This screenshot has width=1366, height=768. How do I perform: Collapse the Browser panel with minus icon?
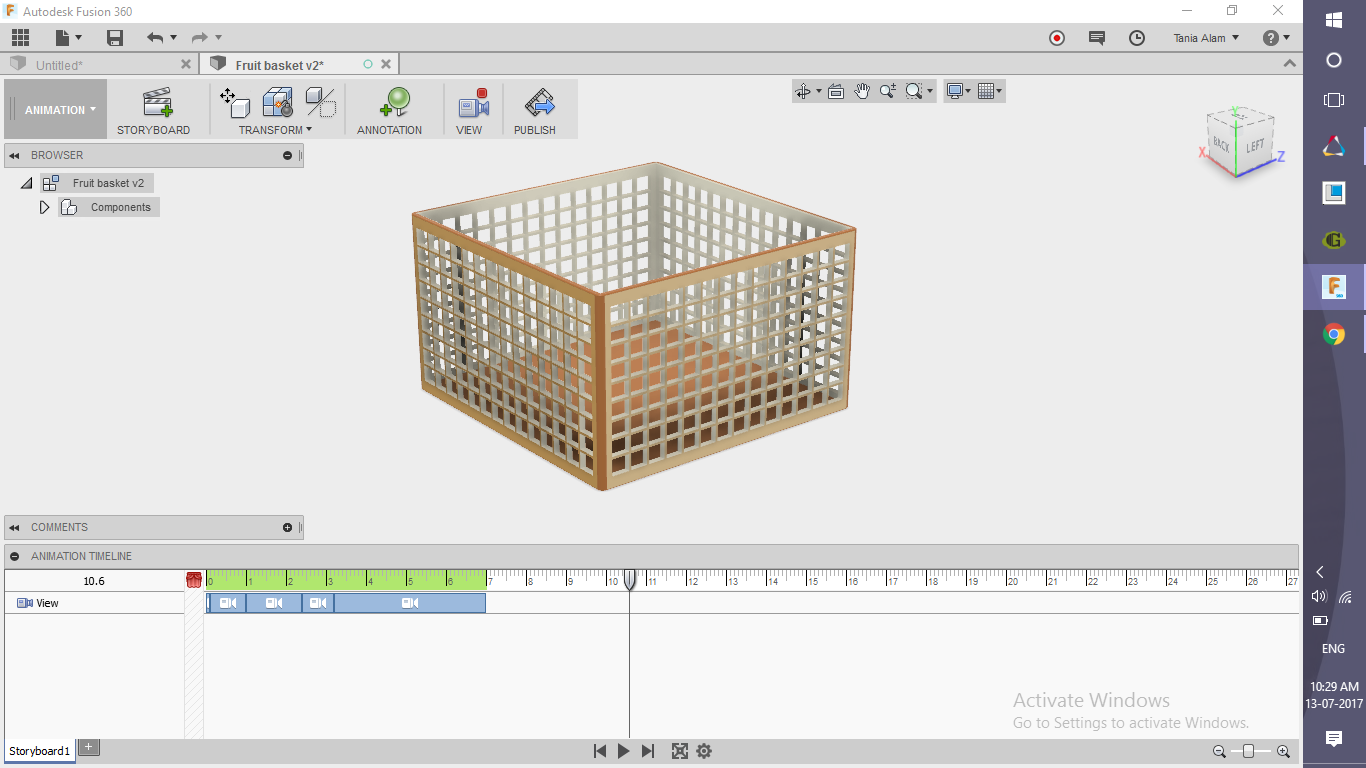point(288,156)
